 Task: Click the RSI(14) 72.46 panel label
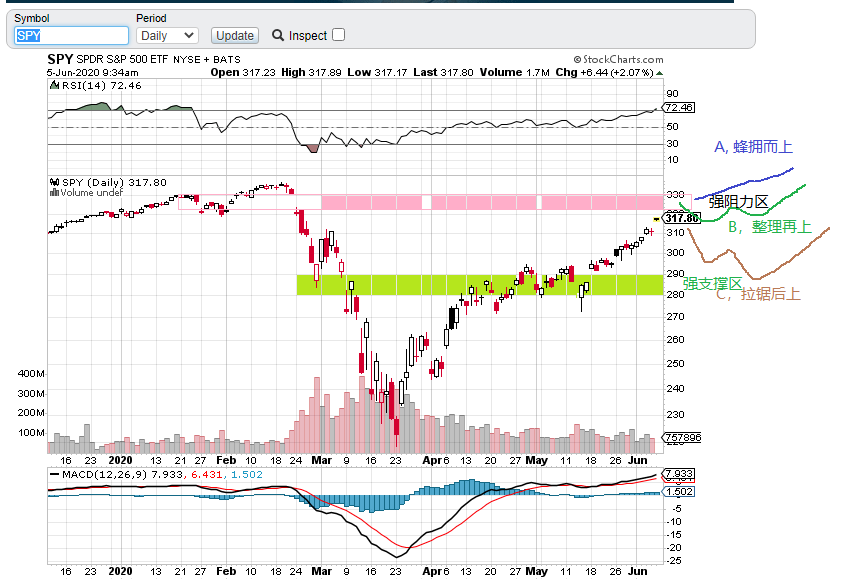pyautogui.click(x=102, y=86)
